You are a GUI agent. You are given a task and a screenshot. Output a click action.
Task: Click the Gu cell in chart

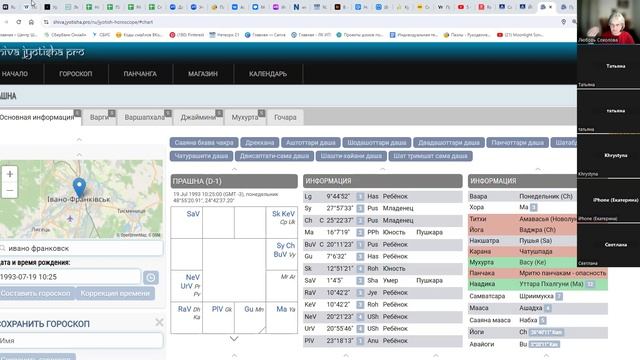250,318
